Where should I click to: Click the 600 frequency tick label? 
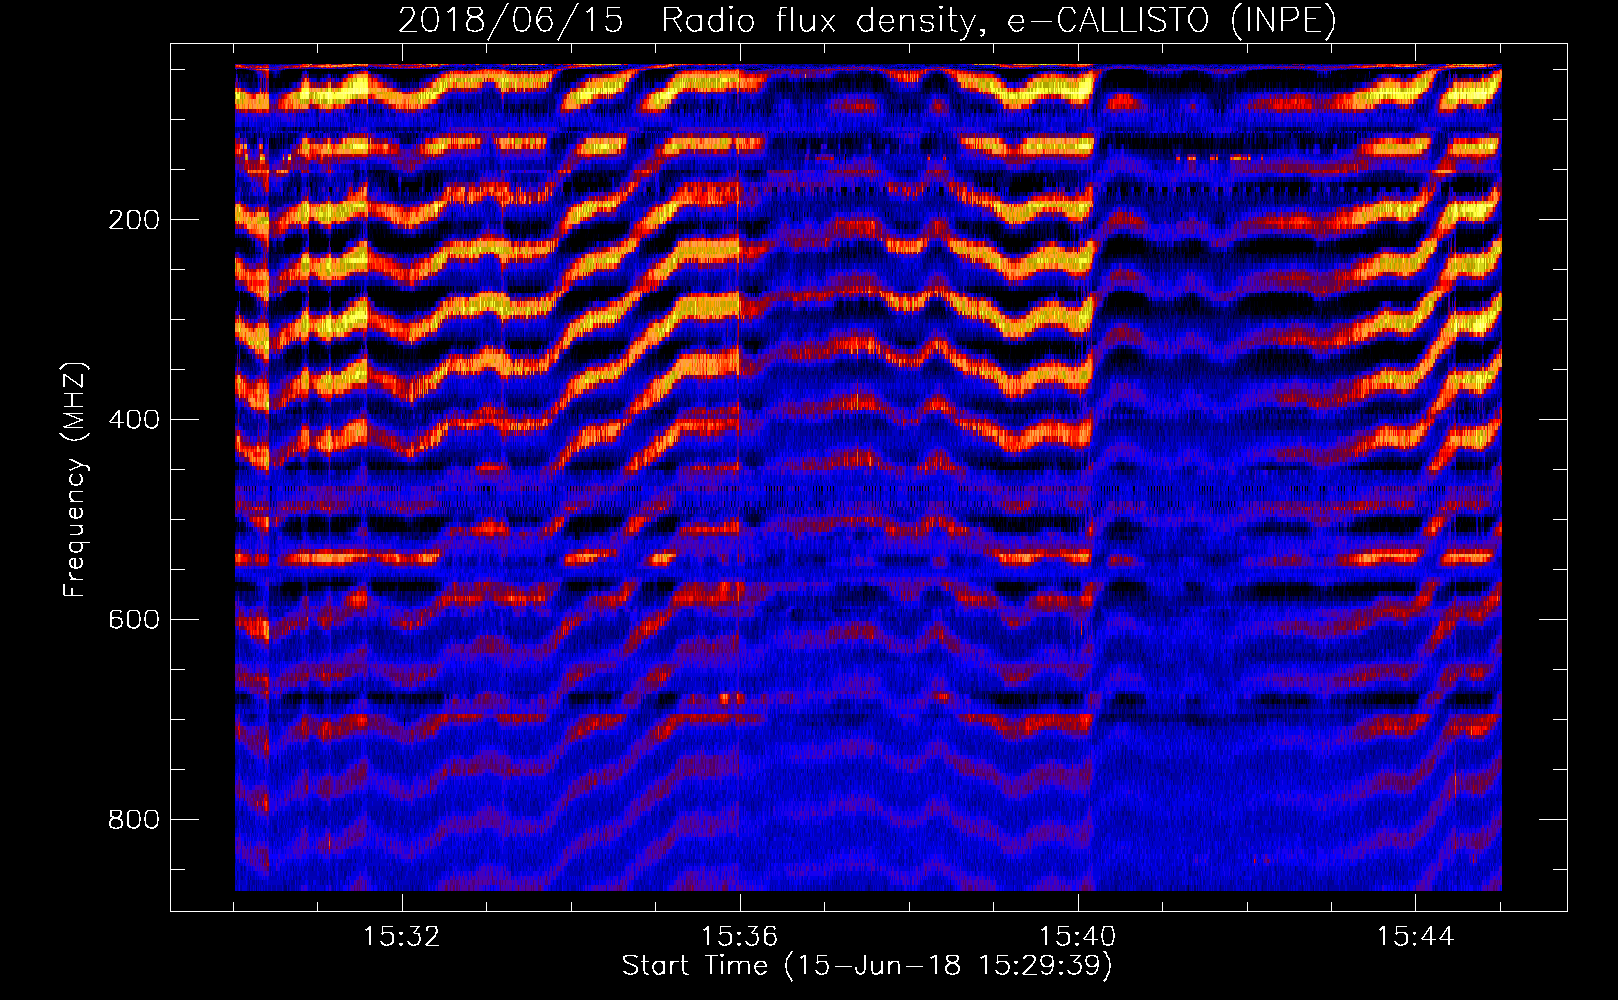click(x=133, y=620)
